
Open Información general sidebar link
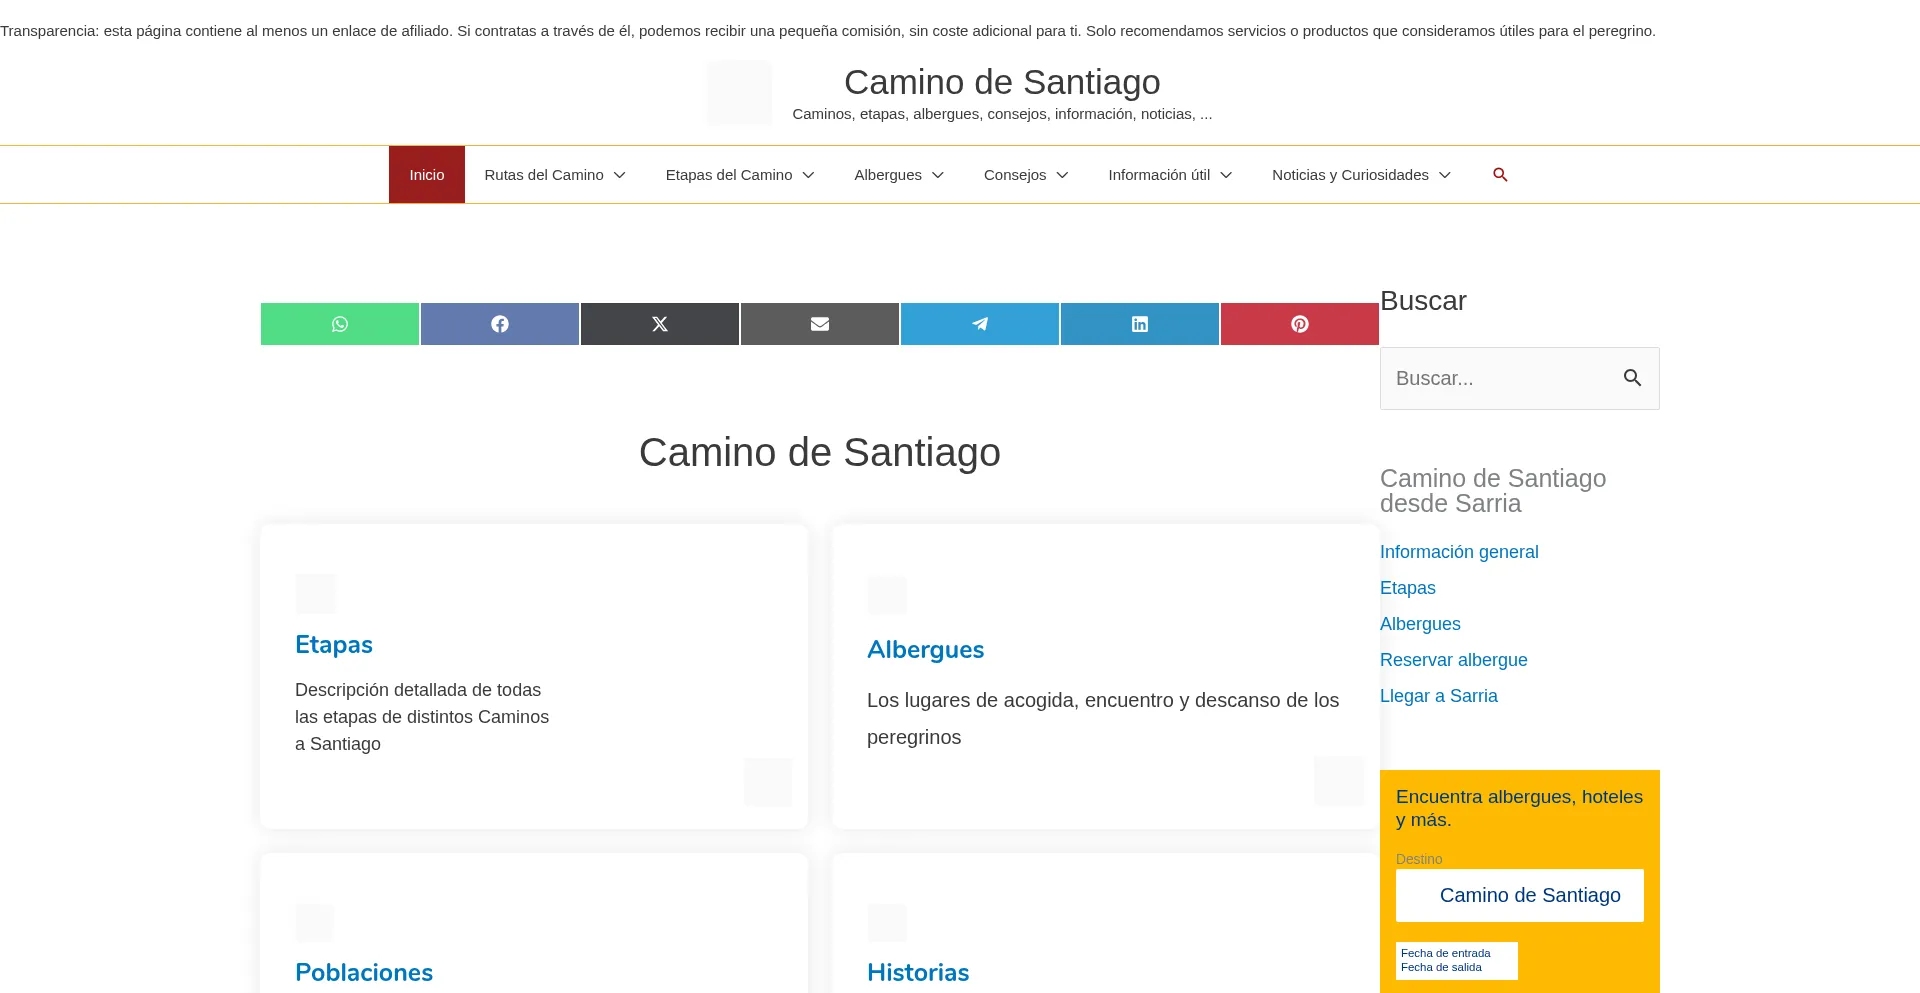pos(1459,552)
